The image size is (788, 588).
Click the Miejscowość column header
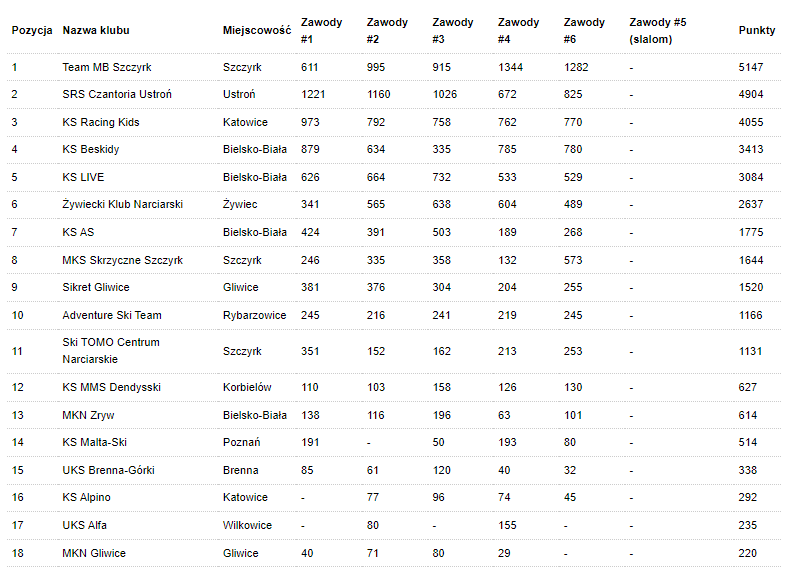pyautogui.click(x=256, y=31)
